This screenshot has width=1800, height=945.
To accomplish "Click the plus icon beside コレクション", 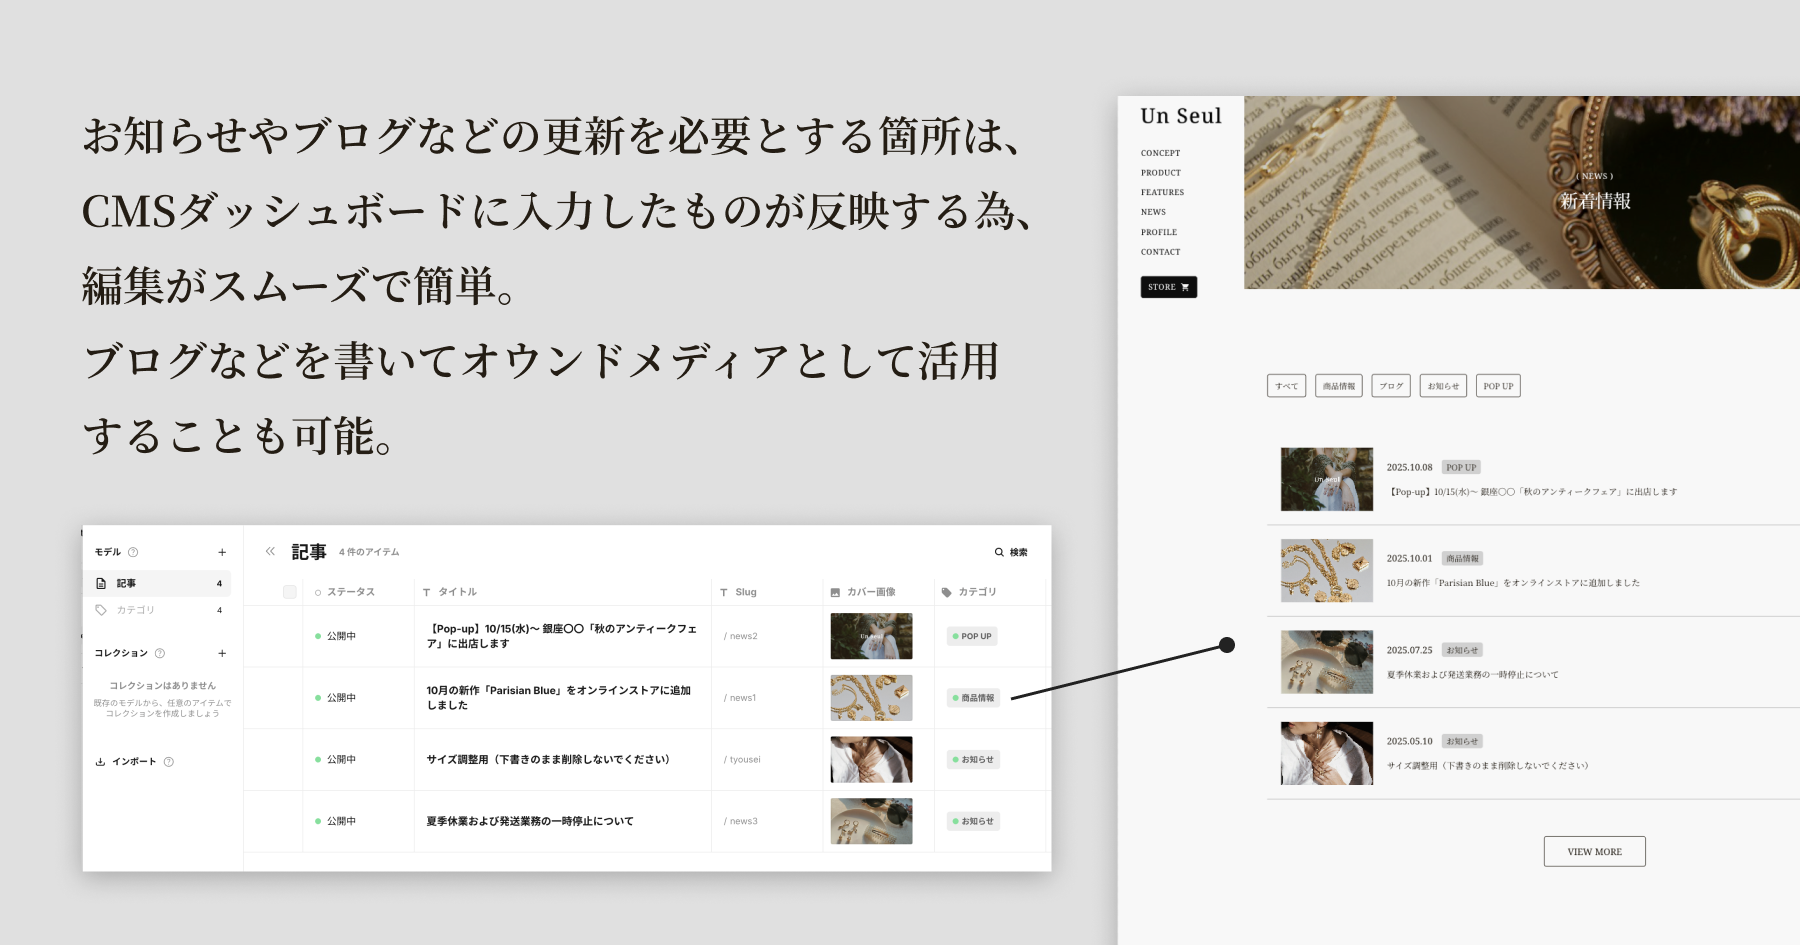I will pyautogui.click(x=222, y=653).
